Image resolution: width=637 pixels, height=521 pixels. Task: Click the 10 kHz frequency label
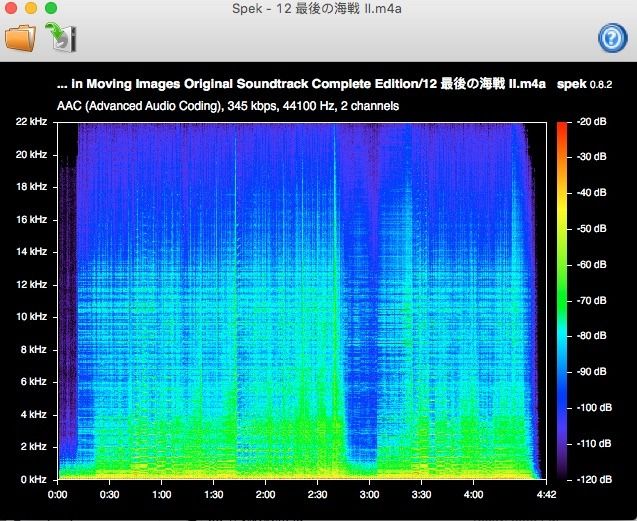tap(31, 317)
